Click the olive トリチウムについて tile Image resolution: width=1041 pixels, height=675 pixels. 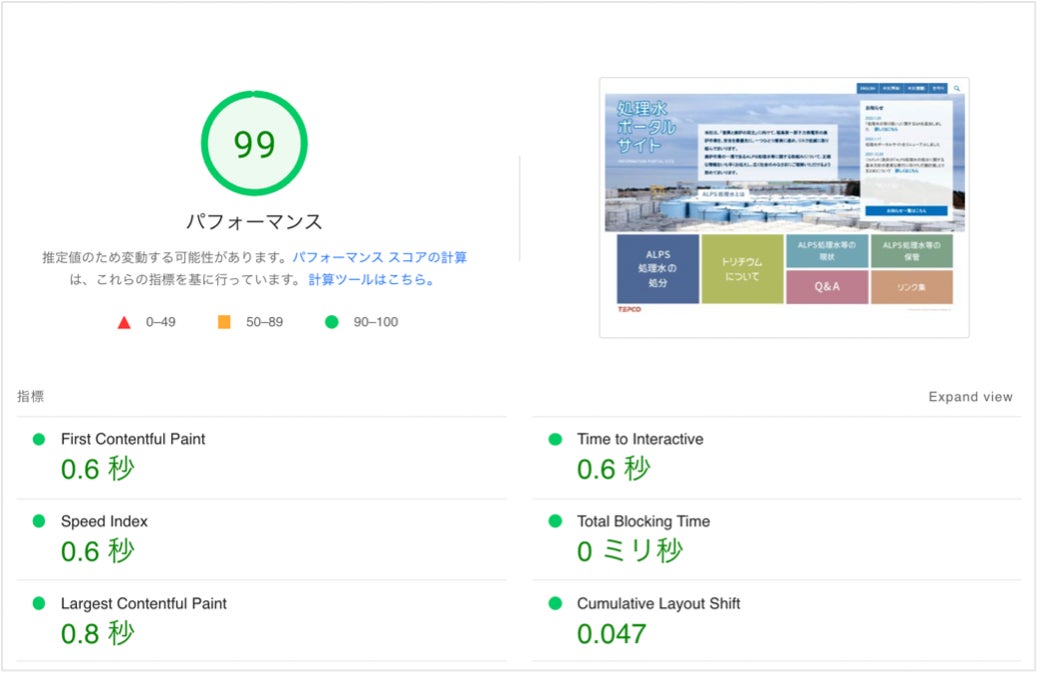[x=742, y=268]
